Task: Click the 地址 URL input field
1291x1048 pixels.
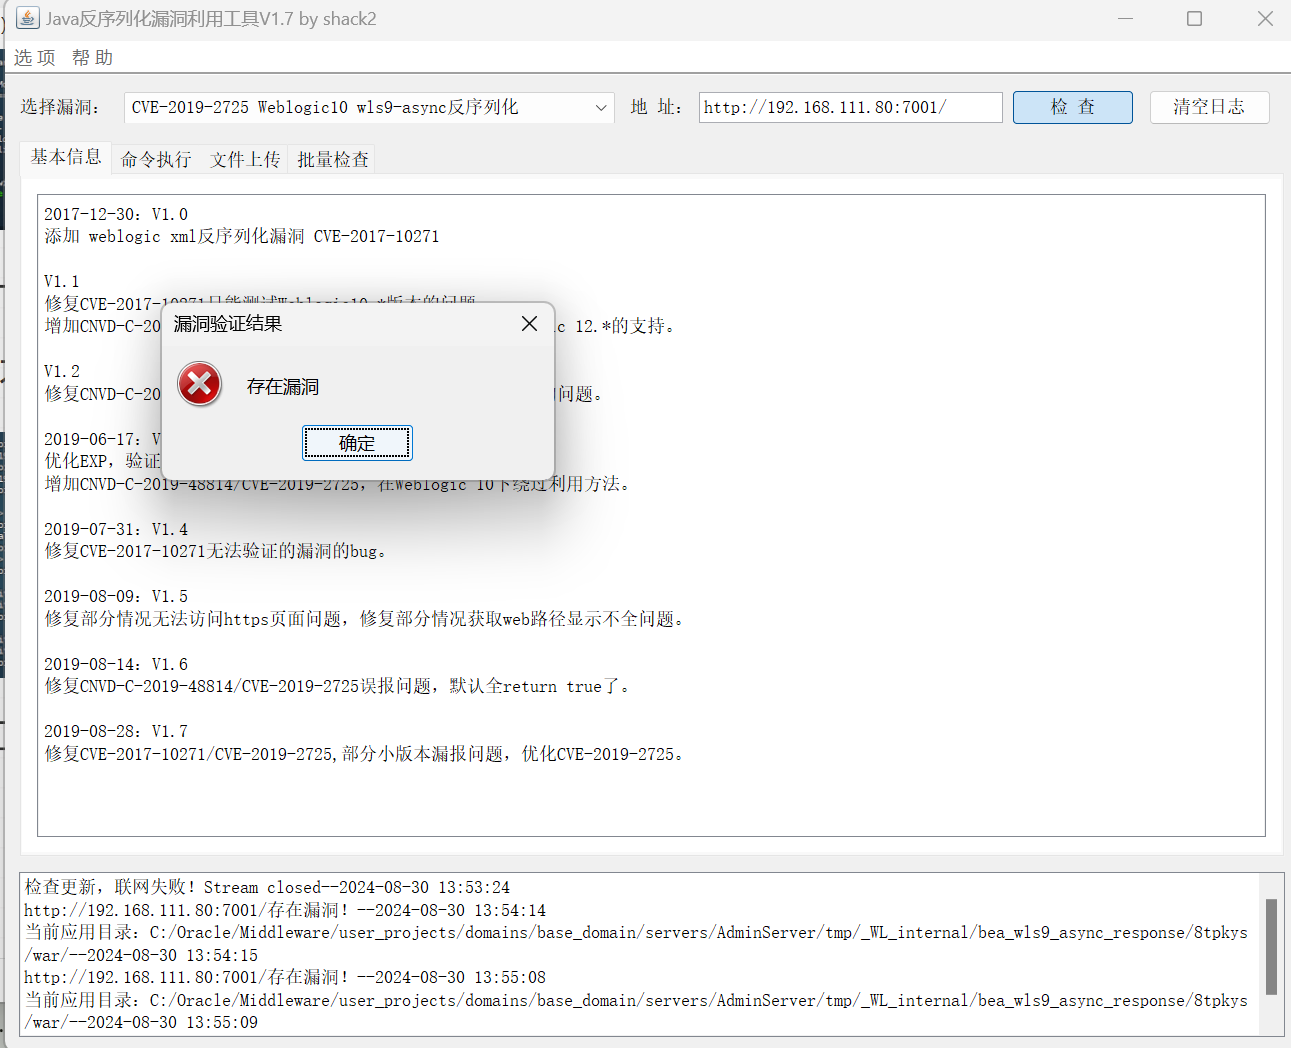Action: click(x=850, y=107)
